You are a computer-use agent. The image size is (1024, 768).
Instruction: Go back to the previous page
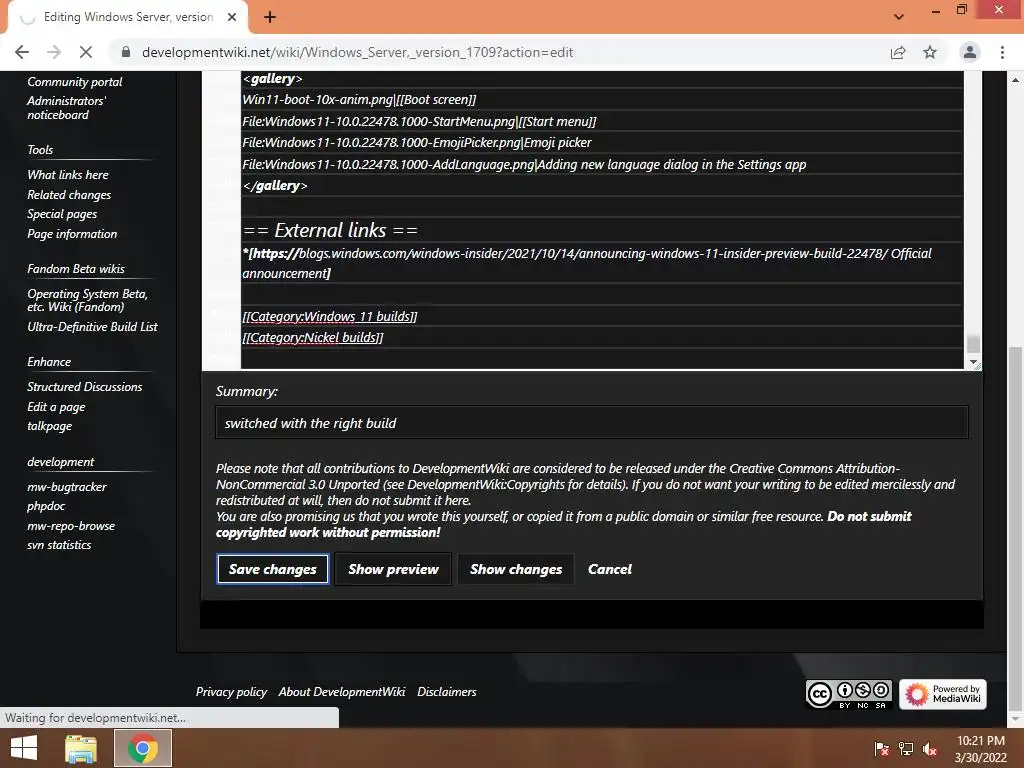click(22, 52)
